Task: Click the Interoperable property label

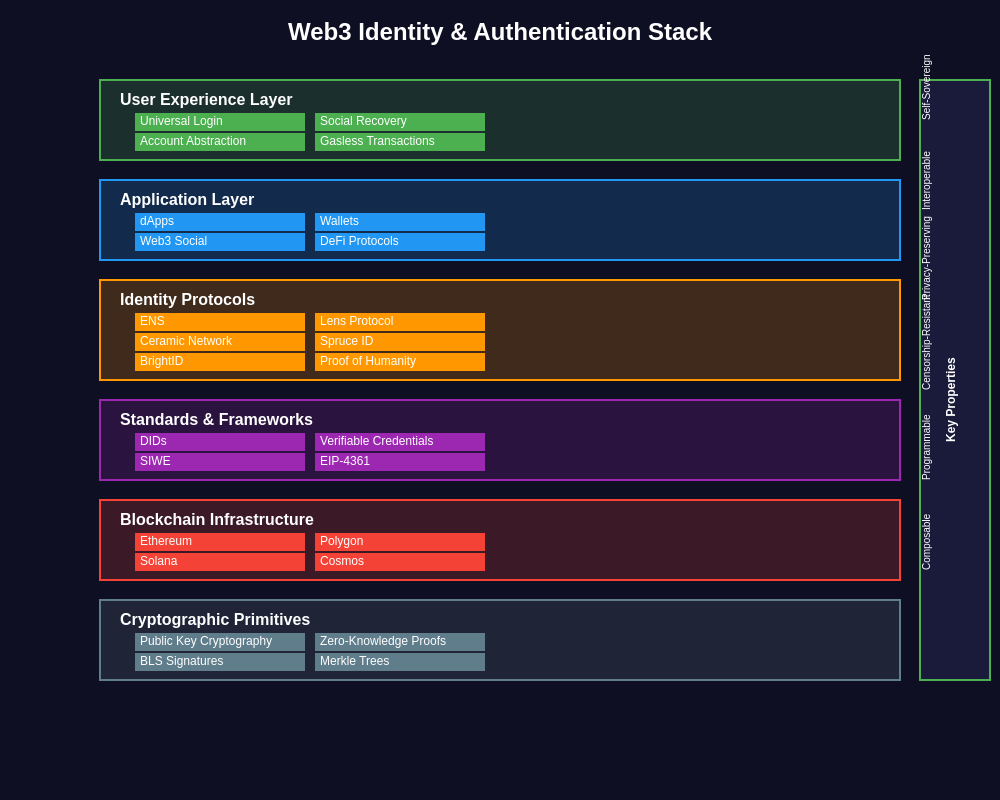Action: [927, 181]
